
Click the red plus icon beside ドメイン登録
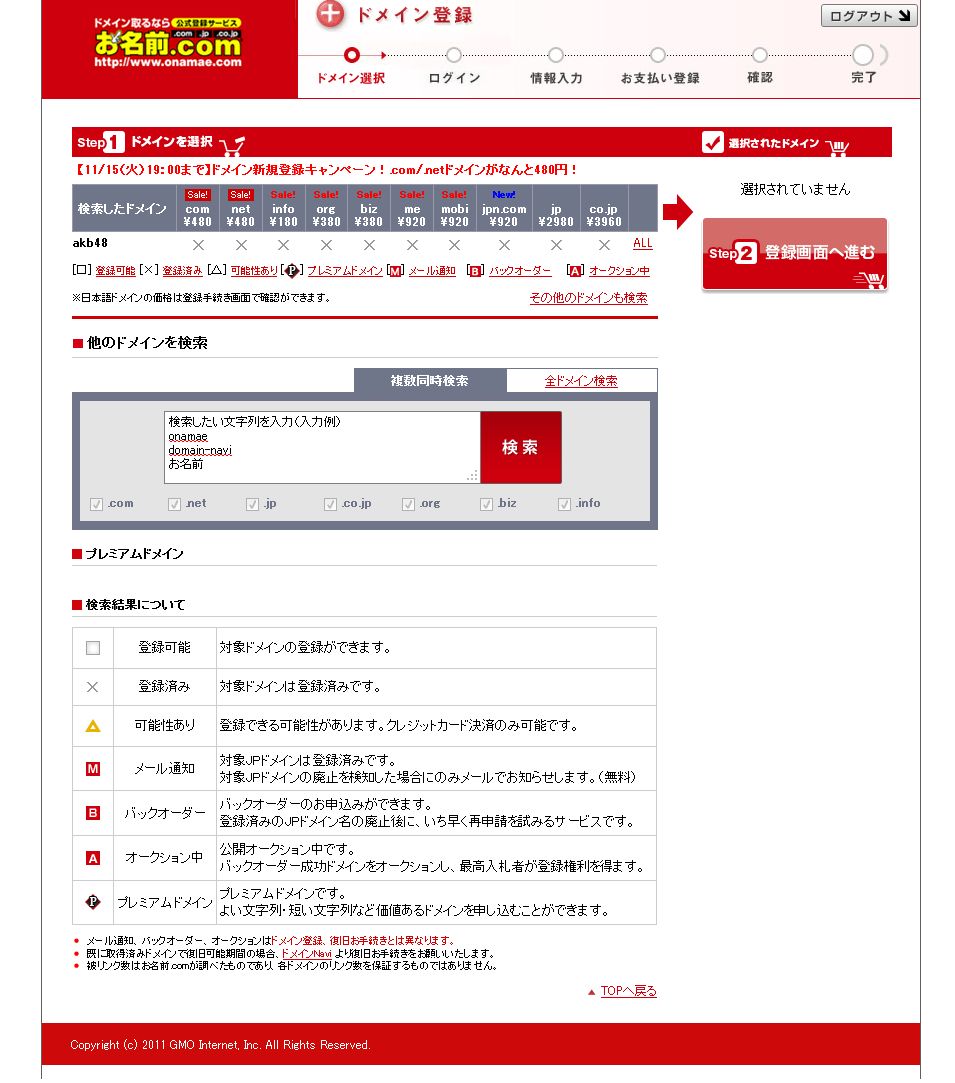point(330,15)
